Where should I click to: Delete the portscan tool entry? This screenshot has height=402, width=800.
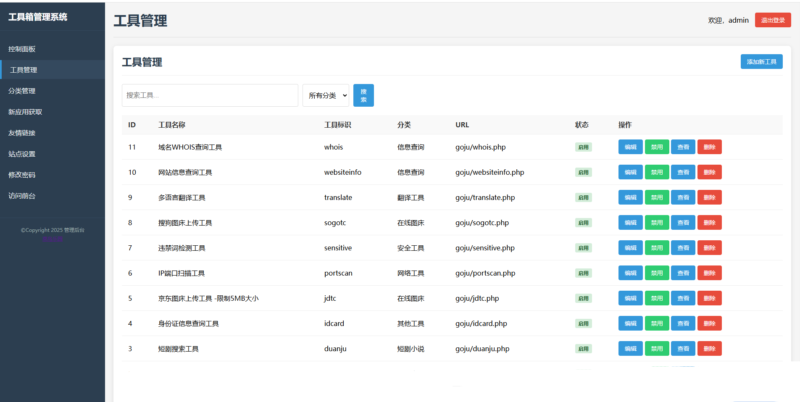click(x=710, y=273)
